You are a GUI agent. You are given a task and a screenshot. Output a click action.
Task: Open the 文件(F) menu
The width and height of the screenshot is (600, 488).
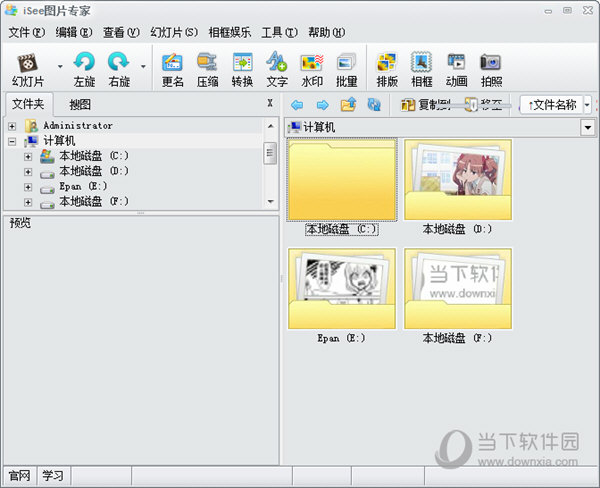[x=26, y=33]
